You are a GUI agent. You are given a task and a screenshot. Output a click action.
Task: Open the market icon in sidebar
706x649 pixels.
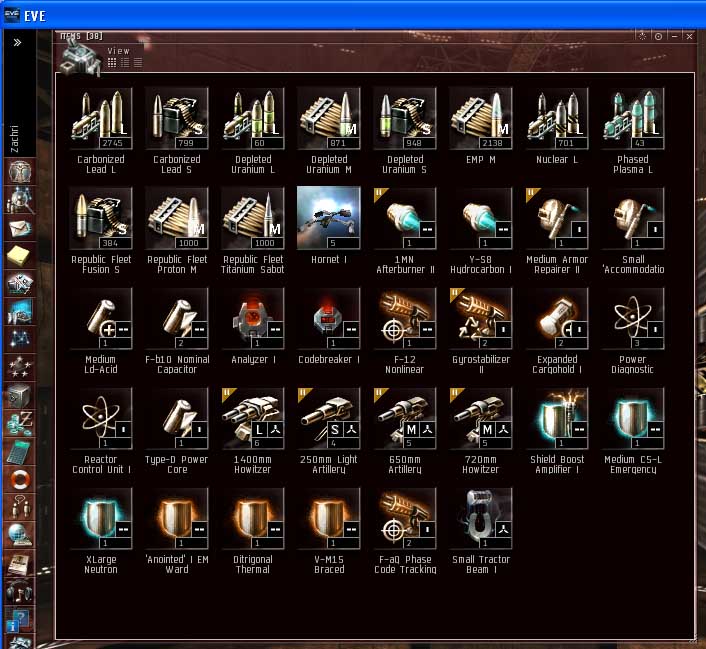[x=20, y=312]
